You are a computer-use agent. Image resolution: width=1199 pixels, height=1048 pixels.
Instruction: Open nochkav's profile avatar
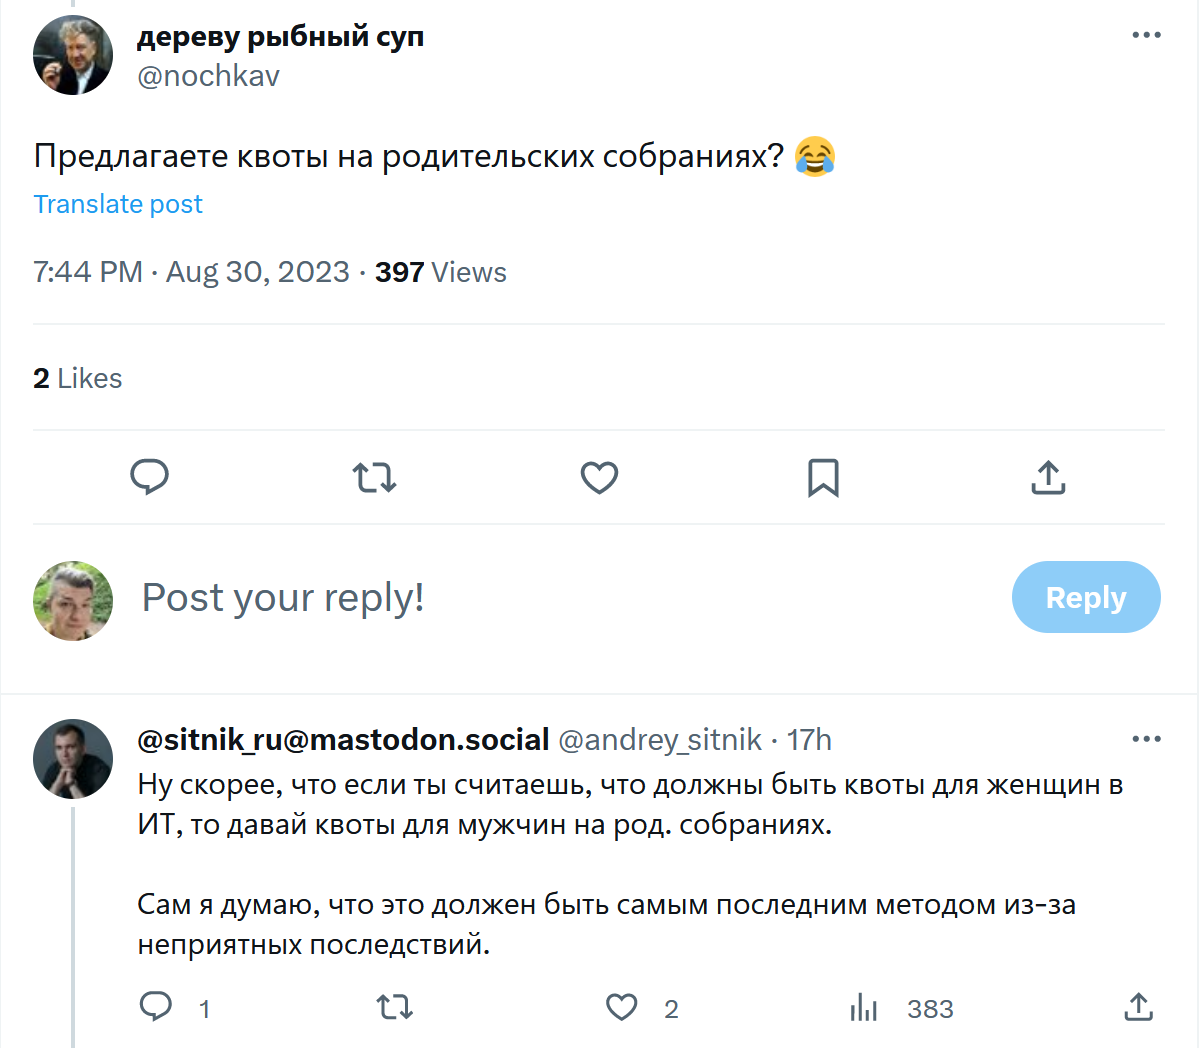point(73,55)
